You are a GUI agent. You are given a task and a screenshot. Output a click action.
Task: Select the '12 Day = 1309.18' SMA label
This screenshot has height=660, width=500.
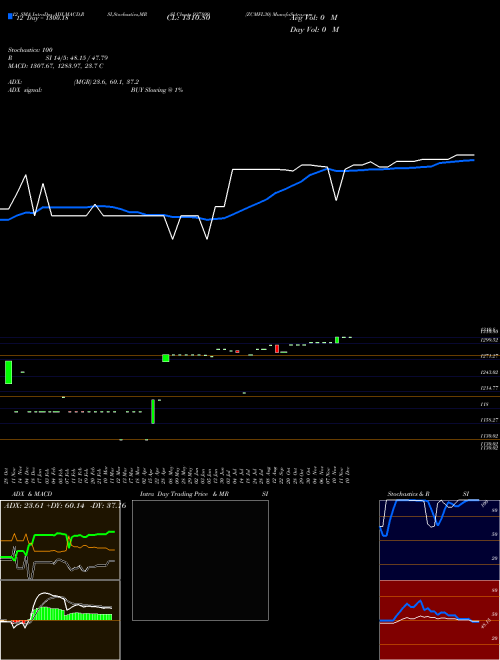coord(42,18)
